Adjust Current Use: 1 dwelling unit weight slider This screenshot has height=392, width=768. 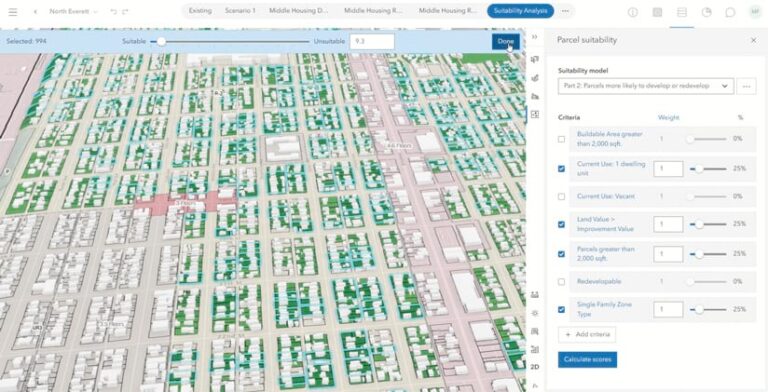pyautogui.click(x=708, y=169)
